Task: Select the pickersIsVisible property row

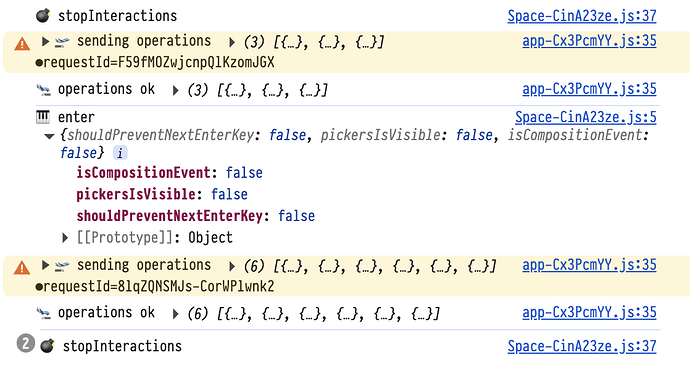Action: click(162, 194)
